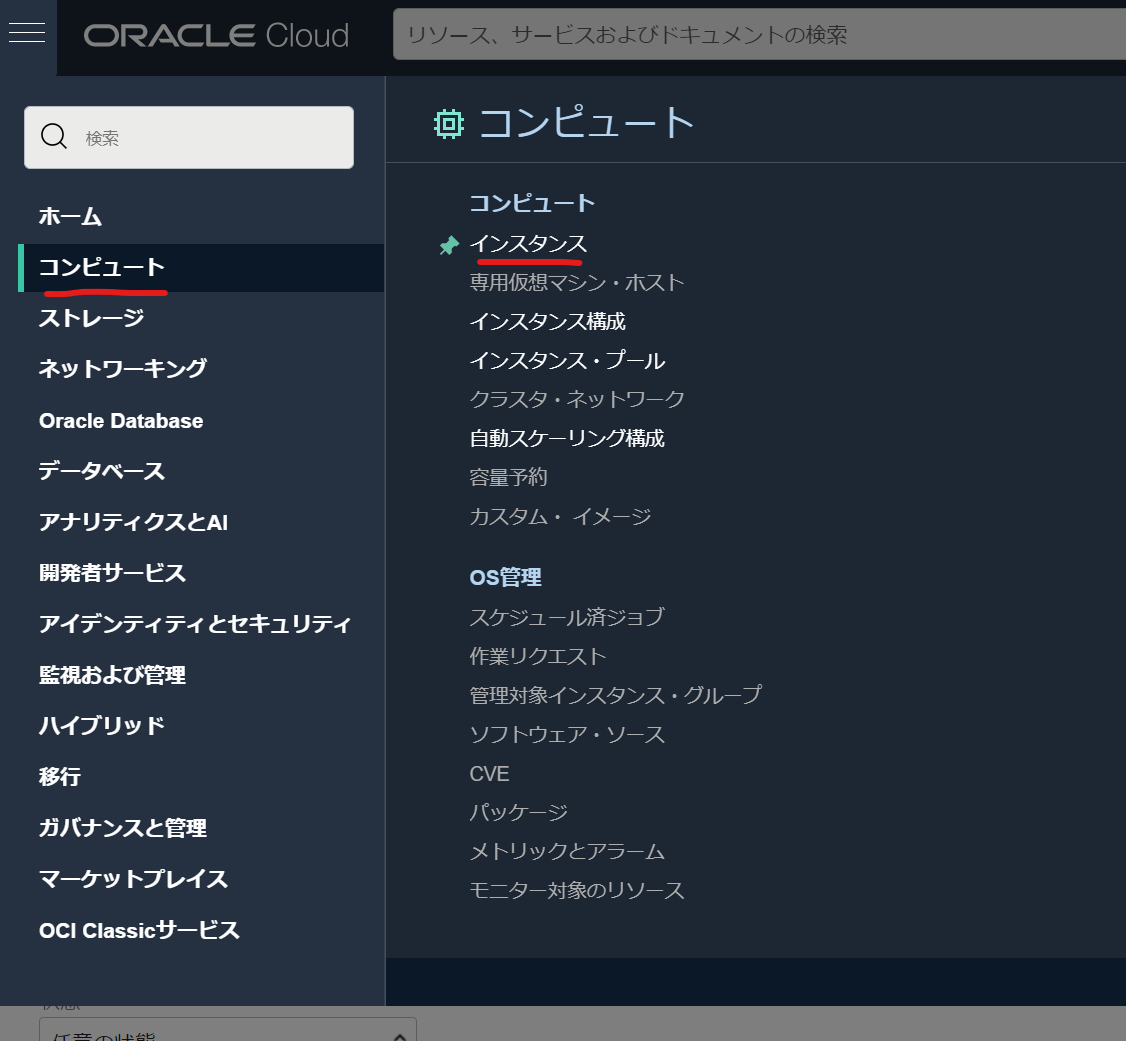Focus the top resource search field
The image size is (1126, 1041).
click(759, 34)
